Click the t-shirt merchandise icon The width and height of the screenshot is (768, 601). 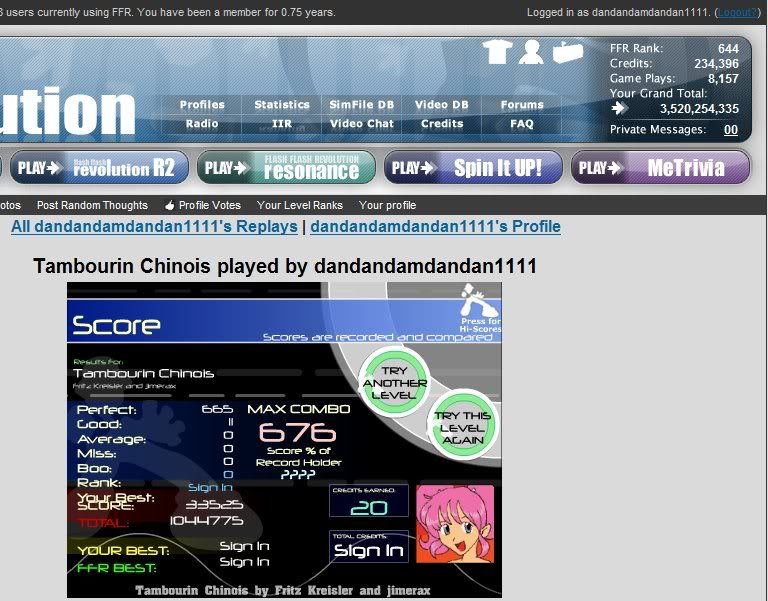pyautogui.click(x=497, y=52)
